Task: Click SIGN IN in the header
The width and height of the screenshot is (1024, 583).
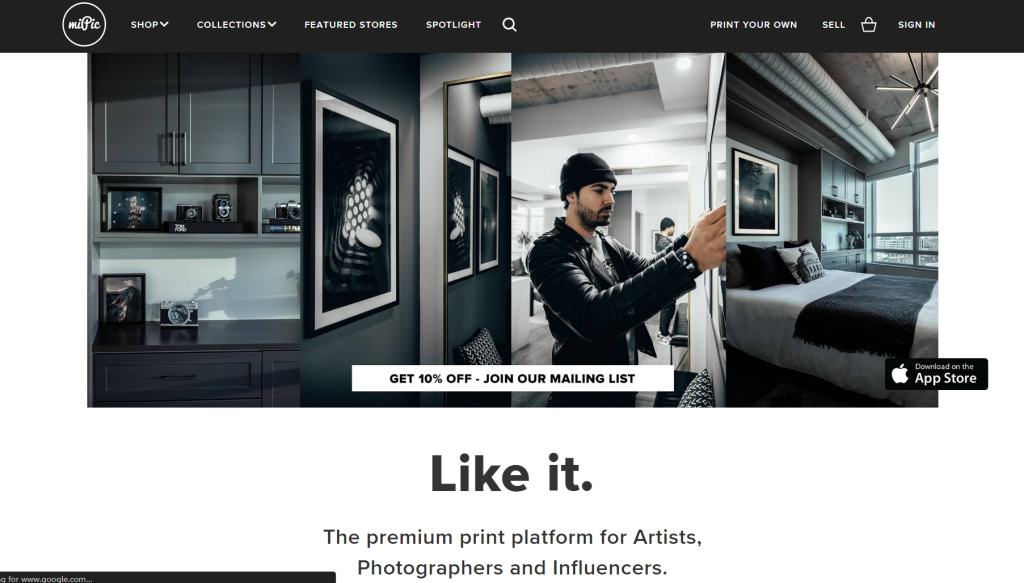Action: click(x=916, y=25)
